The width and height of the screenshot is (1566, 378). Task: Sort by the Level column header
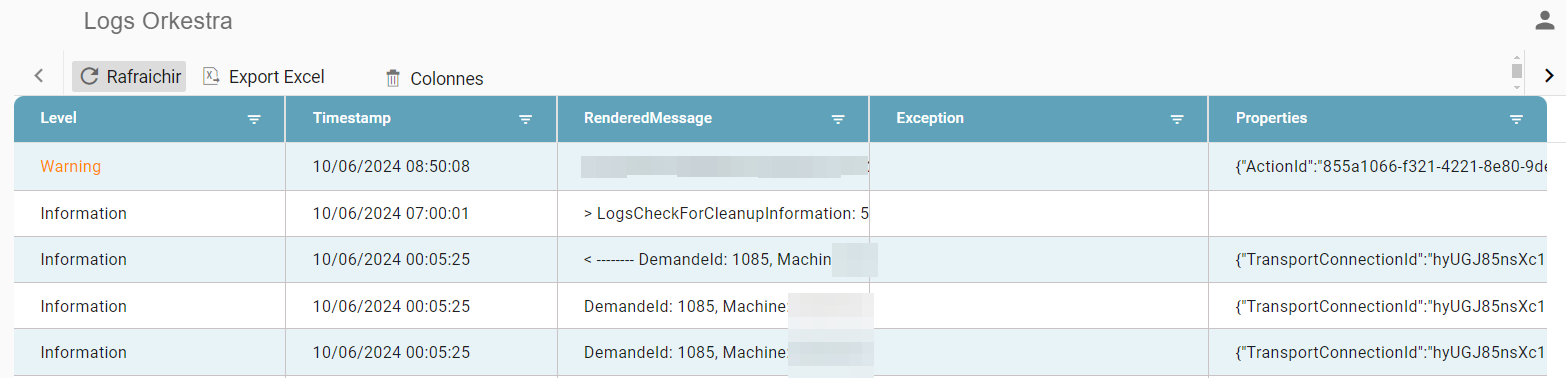58,118
